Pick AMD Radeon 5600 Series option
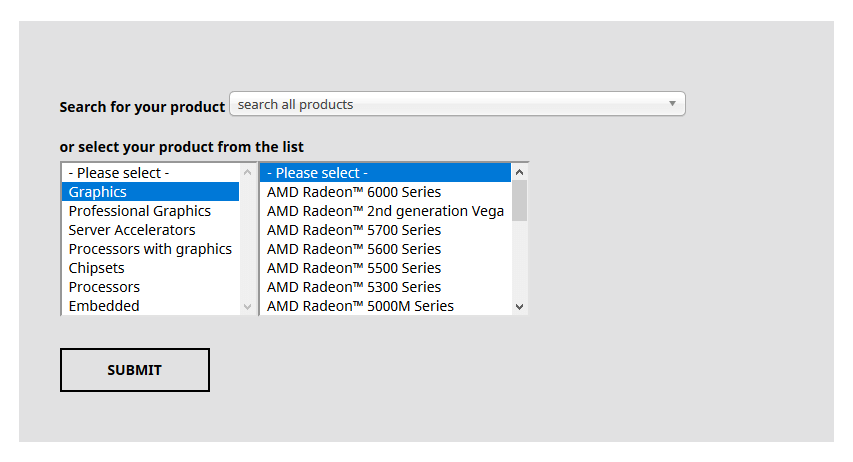The width and height of the screenshot is (853, 462). [x=385, y=249]
